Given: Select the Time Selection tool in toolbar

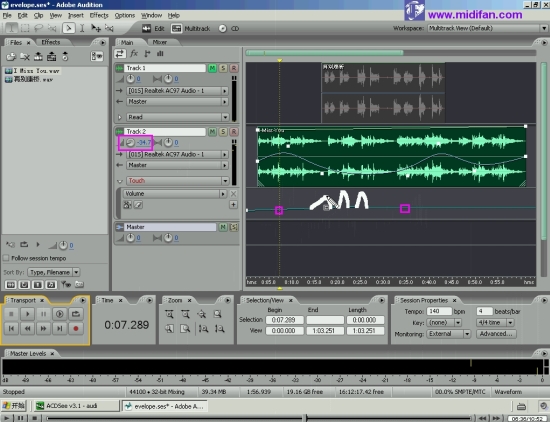Looking at the screenshot, I should click(x=82, y=28).
